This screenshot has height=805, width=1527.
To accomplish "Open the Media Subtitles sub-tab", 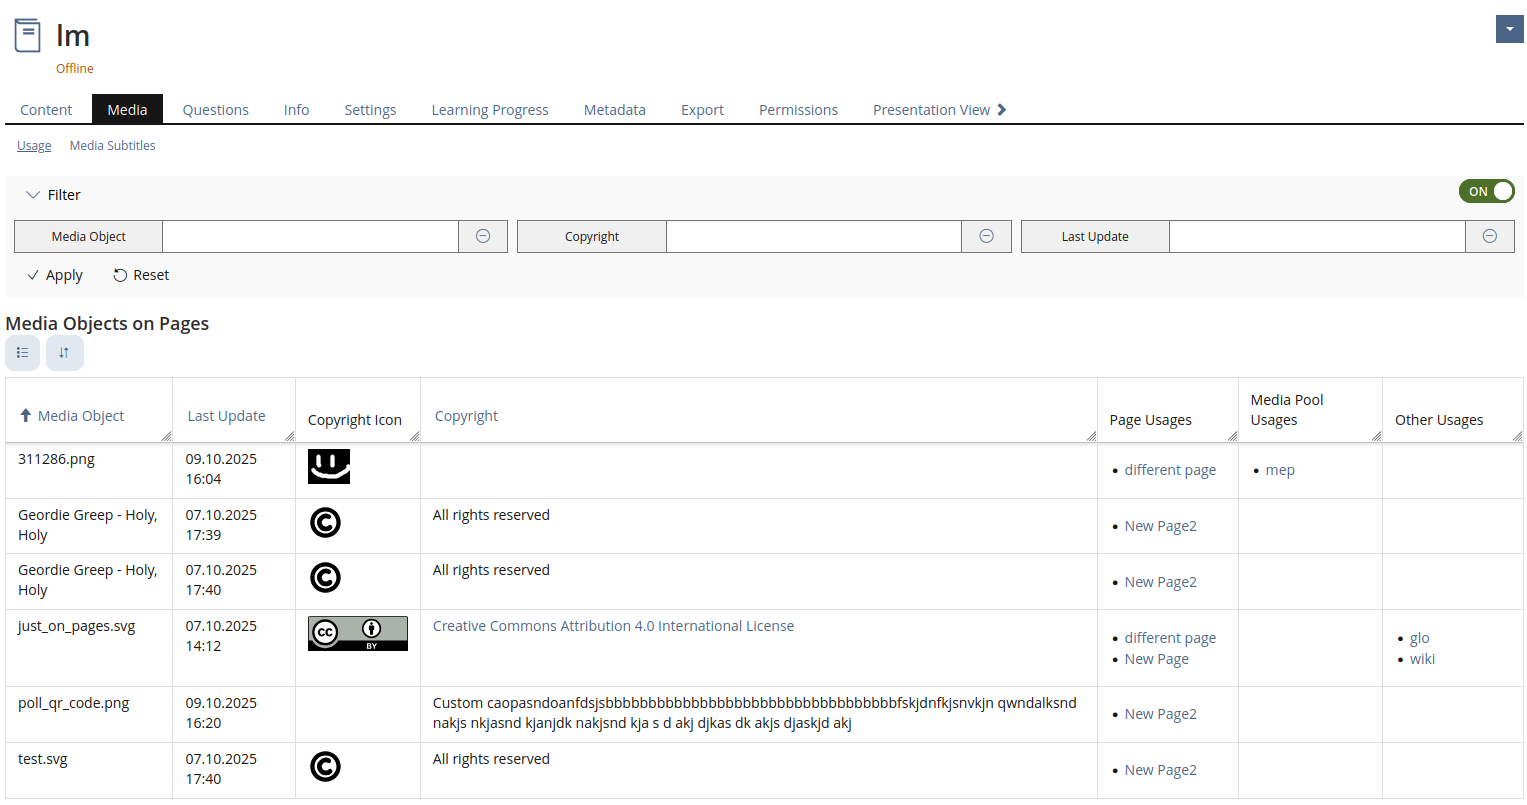I will [x=112, y=146].
